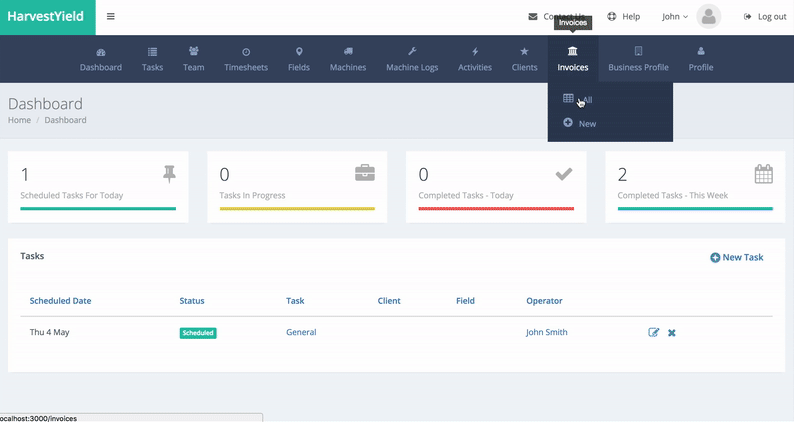Open the Business Profile tab

pyautogui.click(x=638, y=59)
